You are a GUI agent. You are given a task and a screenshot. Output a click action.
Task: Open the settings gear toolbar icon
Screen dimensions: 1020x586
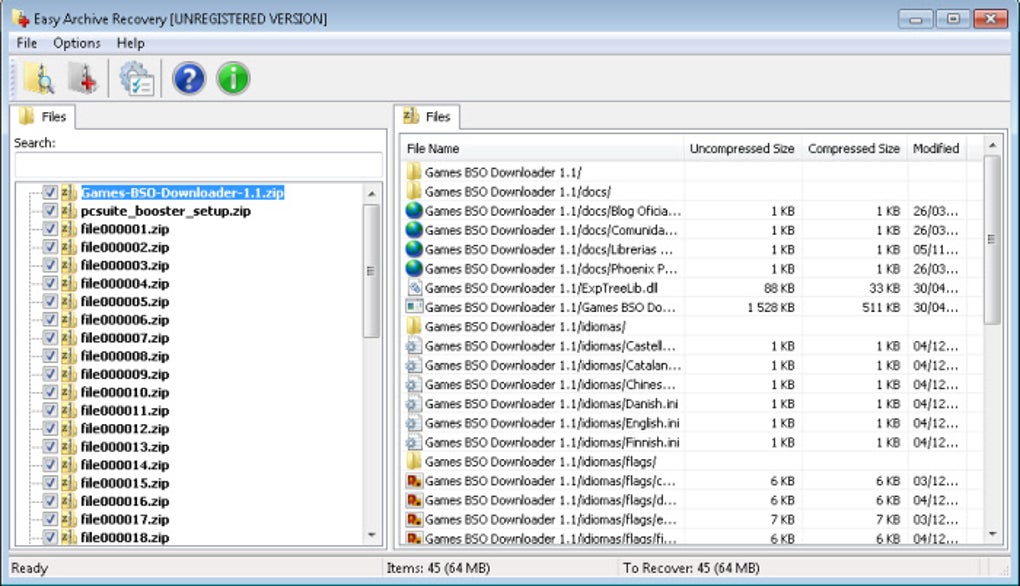pyautogui.click(x=135, y=76)
